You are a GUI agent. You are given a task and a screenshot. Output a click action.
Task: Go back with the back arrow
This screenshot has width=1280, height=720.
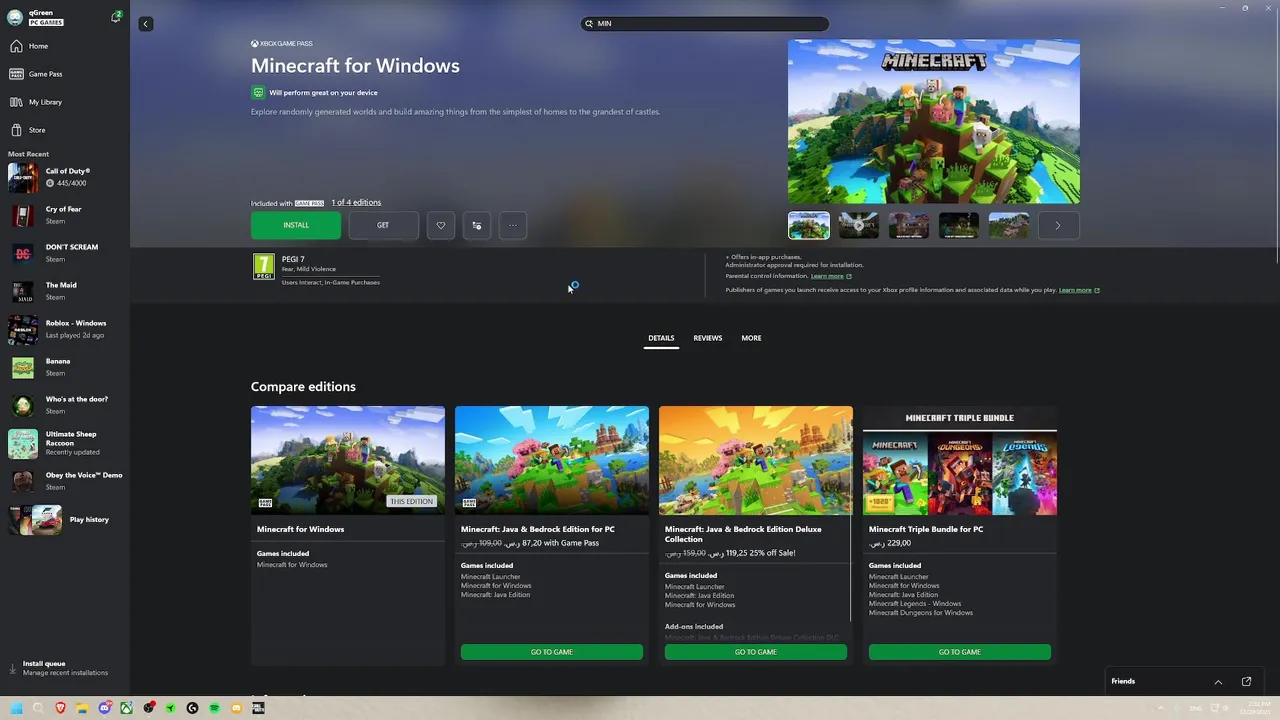(x=146, y=23)
